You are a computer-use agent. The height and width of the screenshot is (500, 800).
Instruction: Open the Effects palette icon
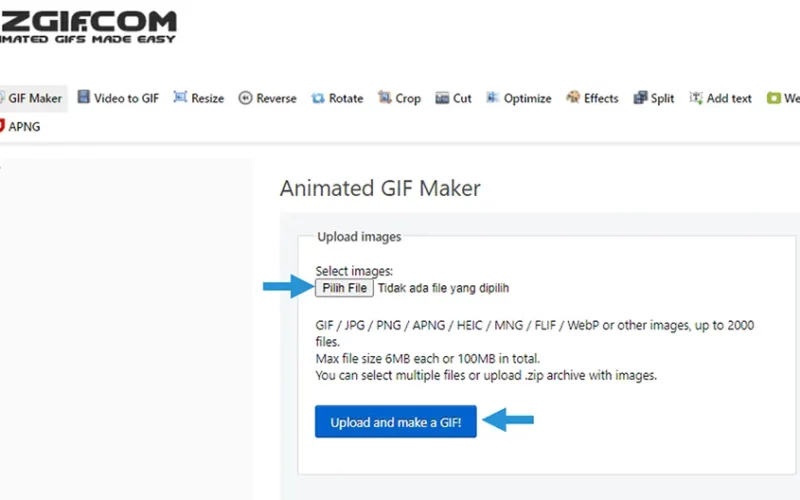pos(573,97)
